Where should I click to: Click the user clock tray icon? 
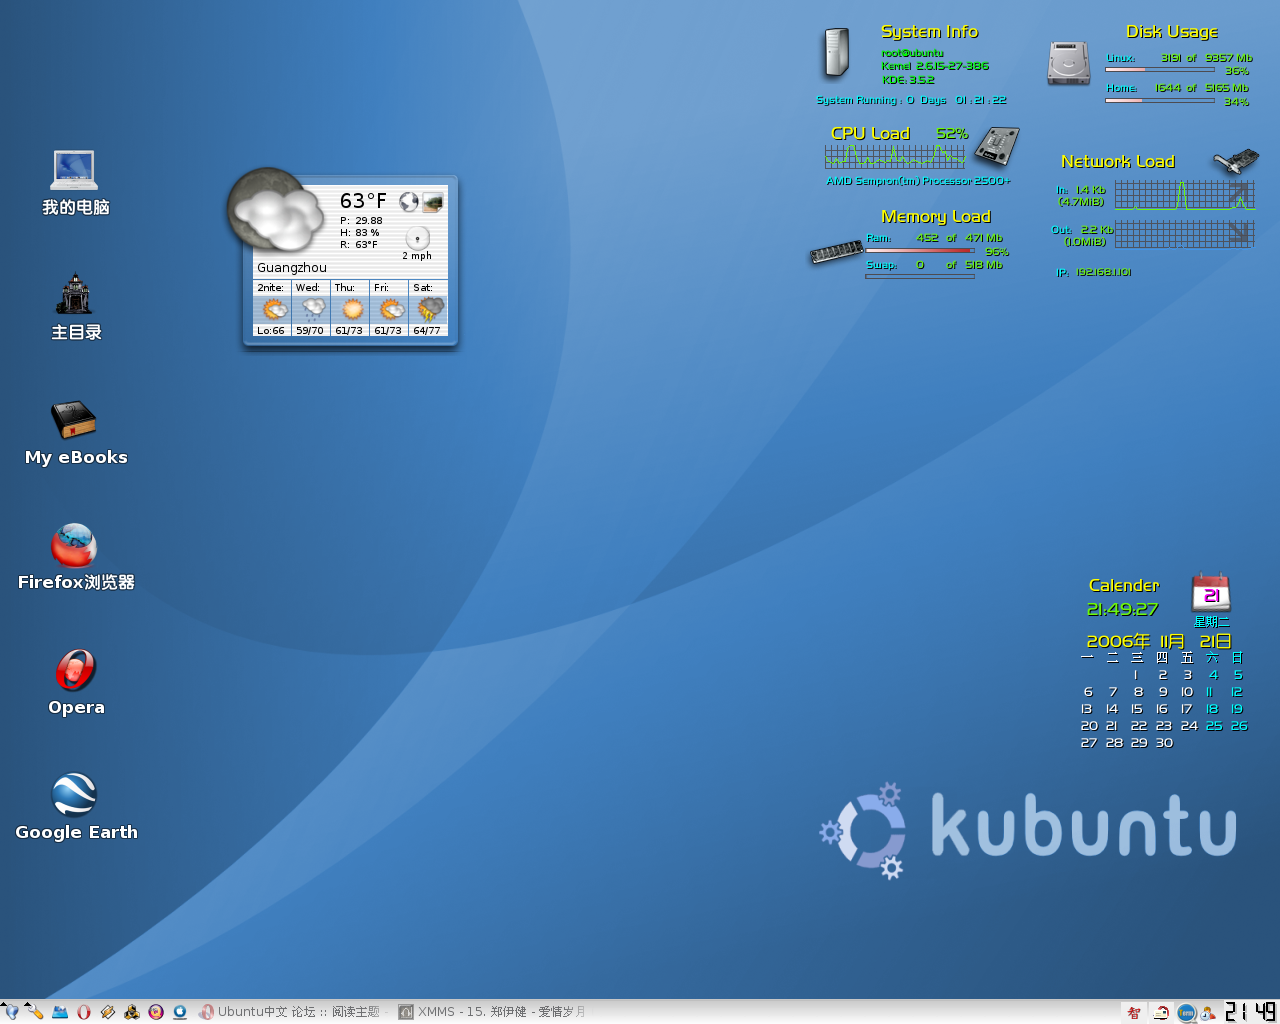click(x=1209, y=1013)
